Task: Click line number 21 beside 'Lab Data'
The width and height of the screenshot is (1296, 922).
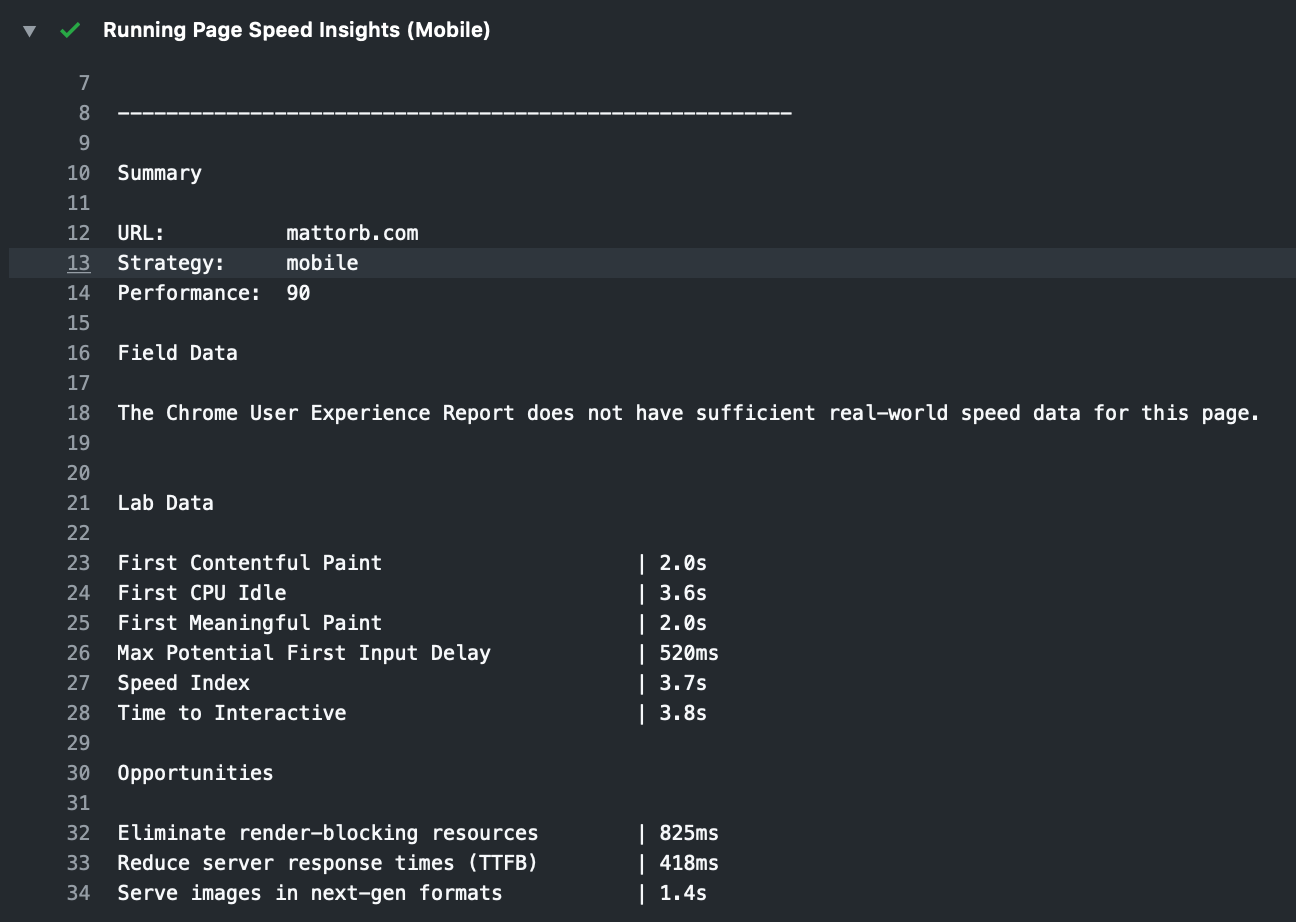Action: click(78, 502)
